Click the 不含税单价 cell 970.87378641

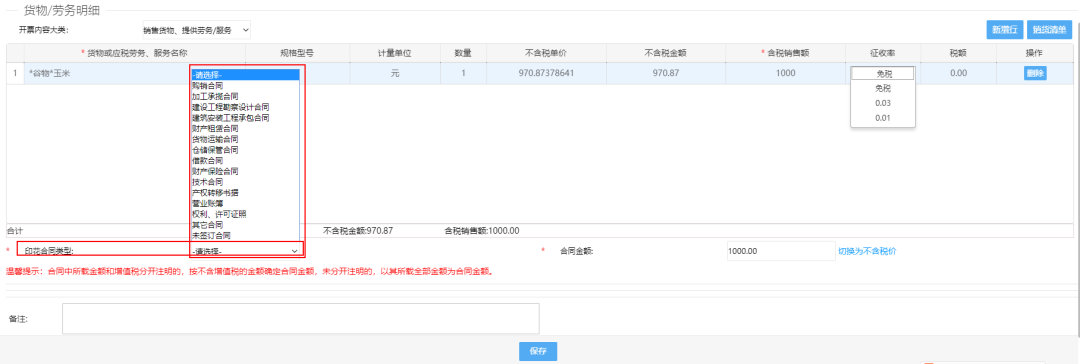tap(545, 73)
